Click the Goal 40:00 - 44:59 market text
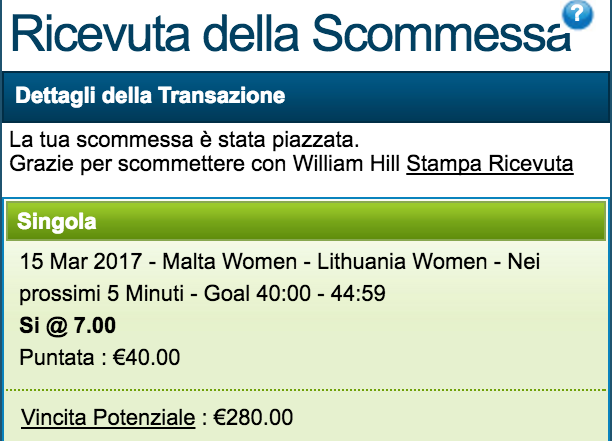The image size is (612, 441). [x=295, y=293]
